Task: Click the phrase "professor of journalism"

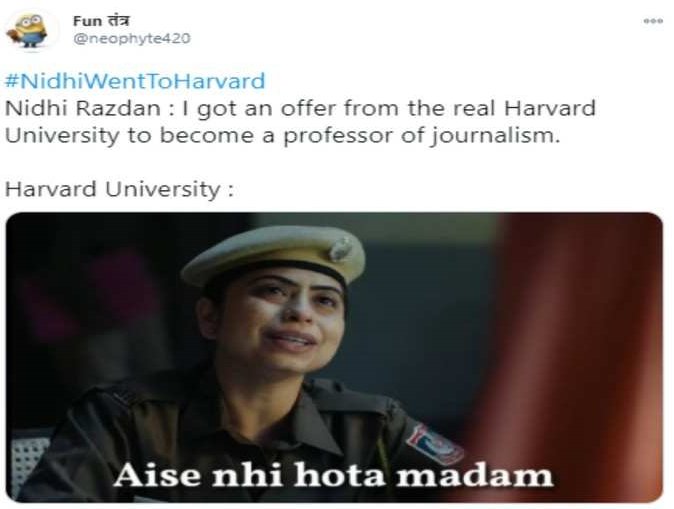Action: click(421, 136)
